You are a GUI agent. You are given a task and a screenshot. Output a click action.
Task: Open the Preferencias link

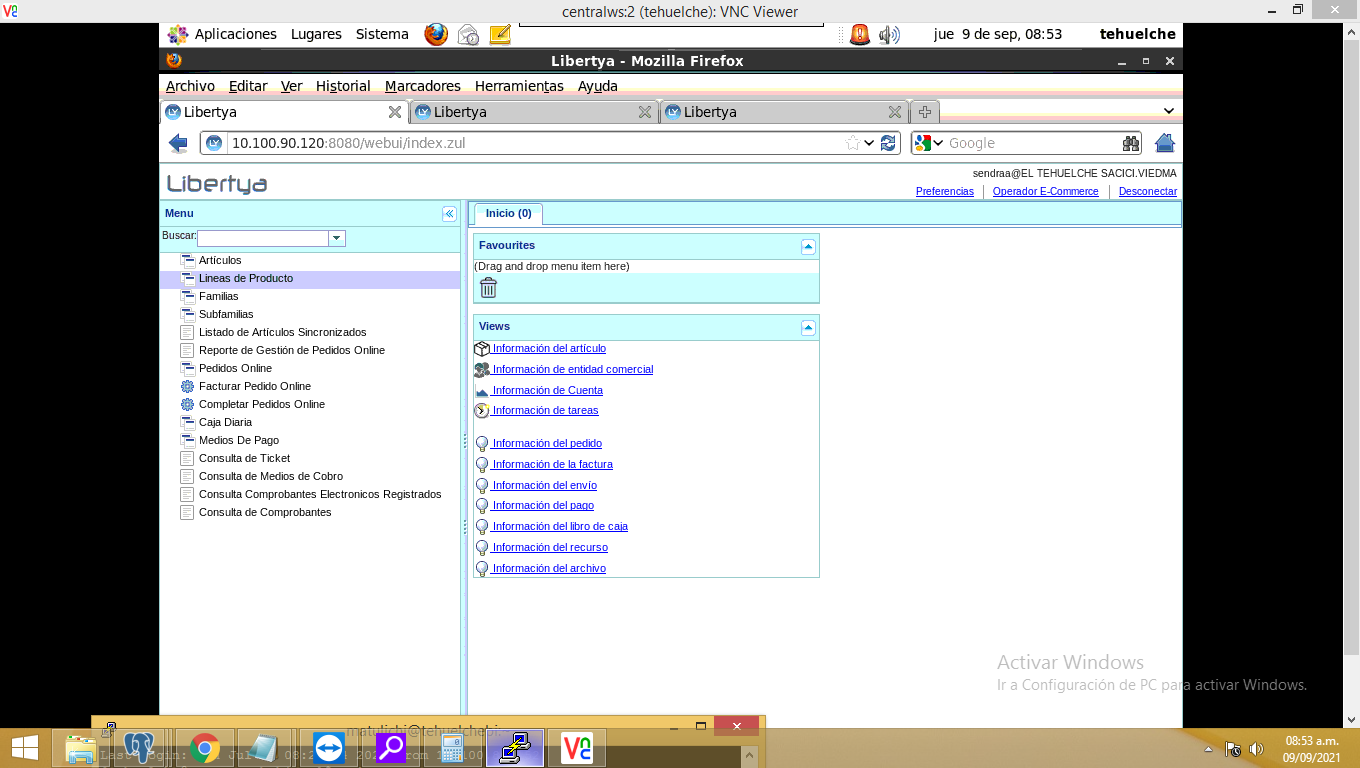point(945,191)
